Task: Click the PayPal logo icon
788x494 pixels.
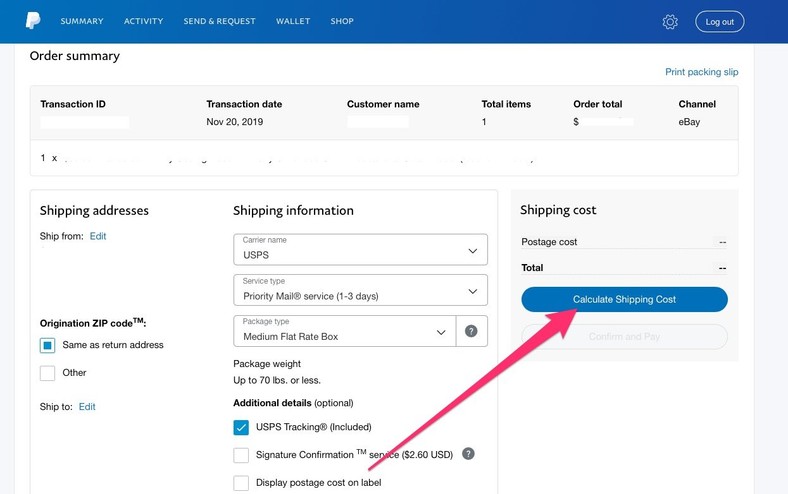Action: 33,21
